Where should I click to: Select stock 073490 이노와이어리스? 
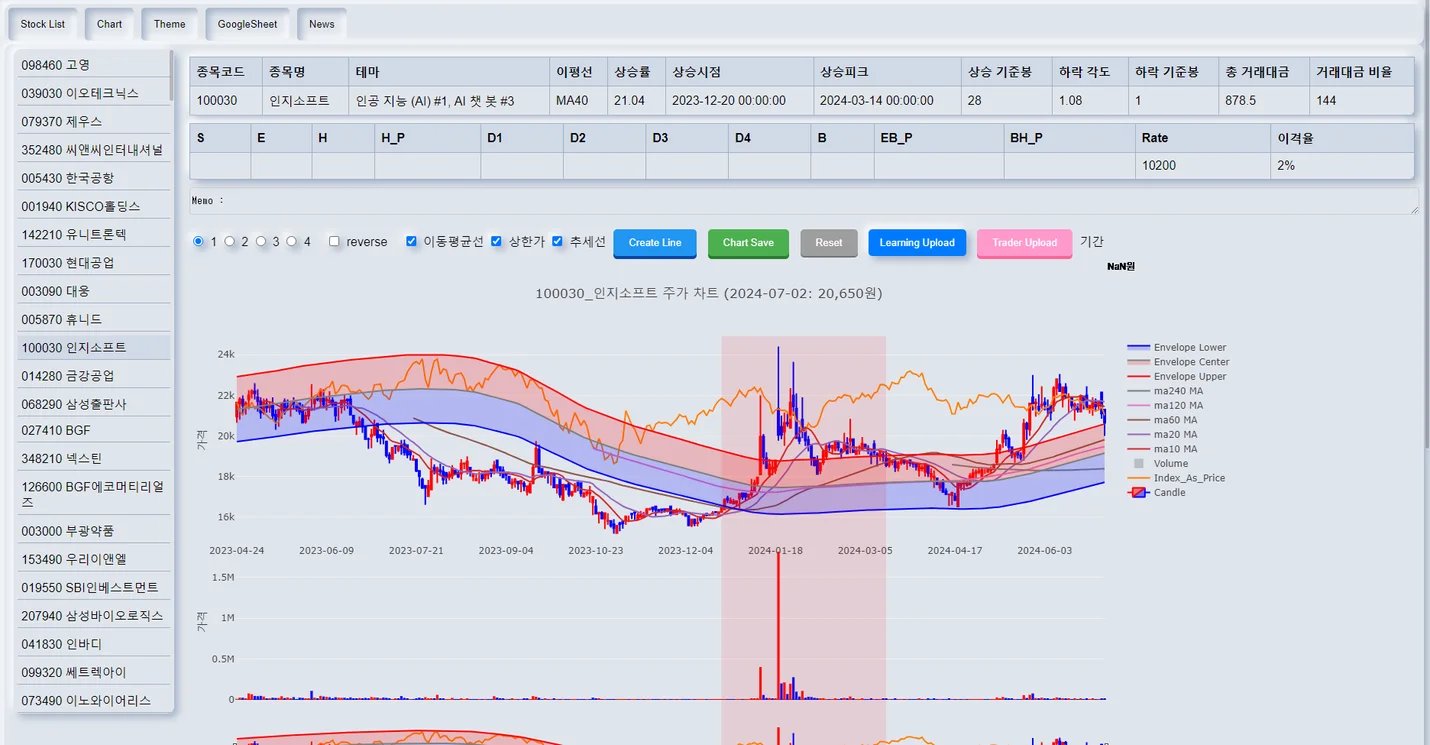tap(93, 700)
